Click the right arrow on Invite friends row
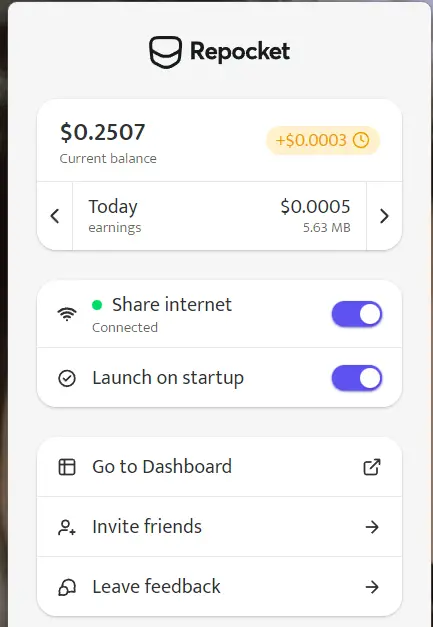This screenshot has width=433, height=627. [x=372, y=527]
